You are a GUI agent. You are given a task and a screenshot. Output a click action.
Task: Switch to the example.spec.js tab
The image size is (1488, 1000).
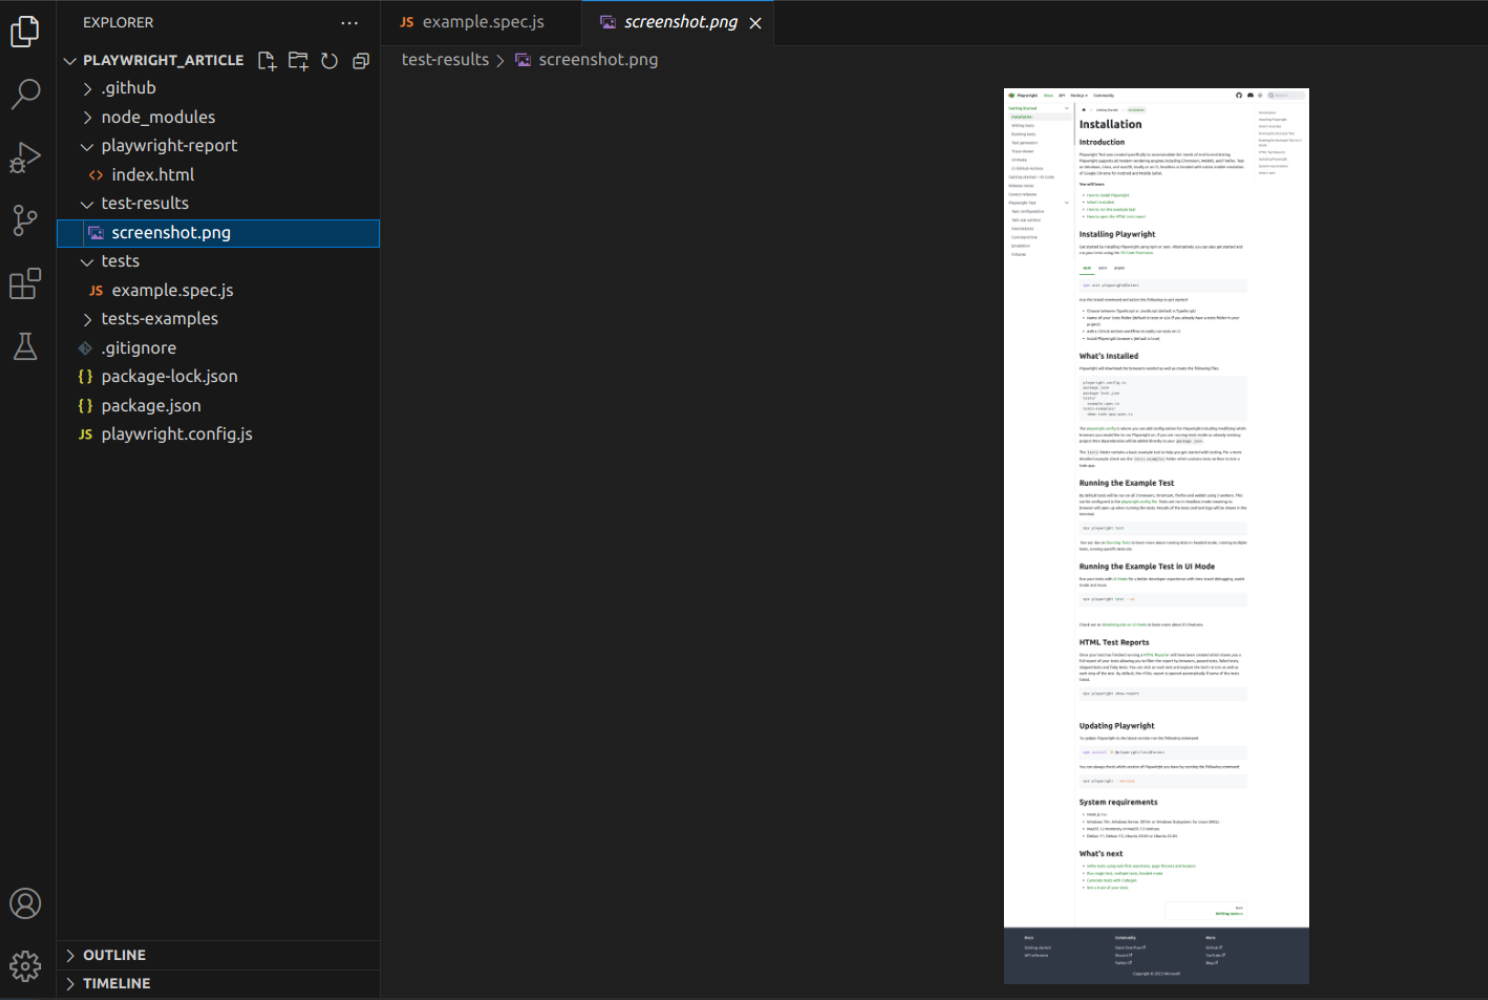tap(482, 22)
